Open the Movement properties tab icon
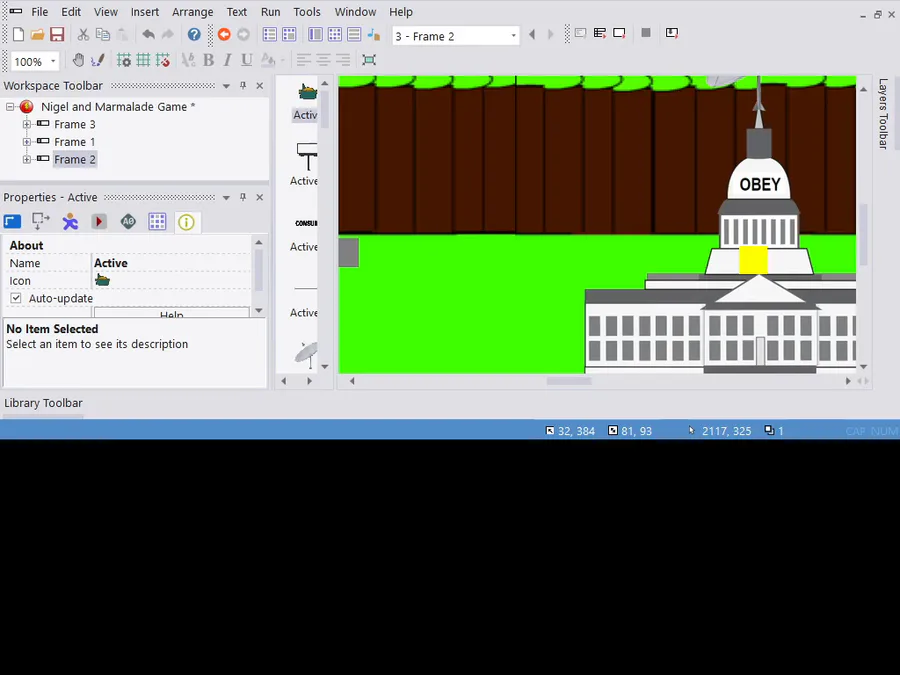This screenshot has width=900, height=675. coord(70,222)
